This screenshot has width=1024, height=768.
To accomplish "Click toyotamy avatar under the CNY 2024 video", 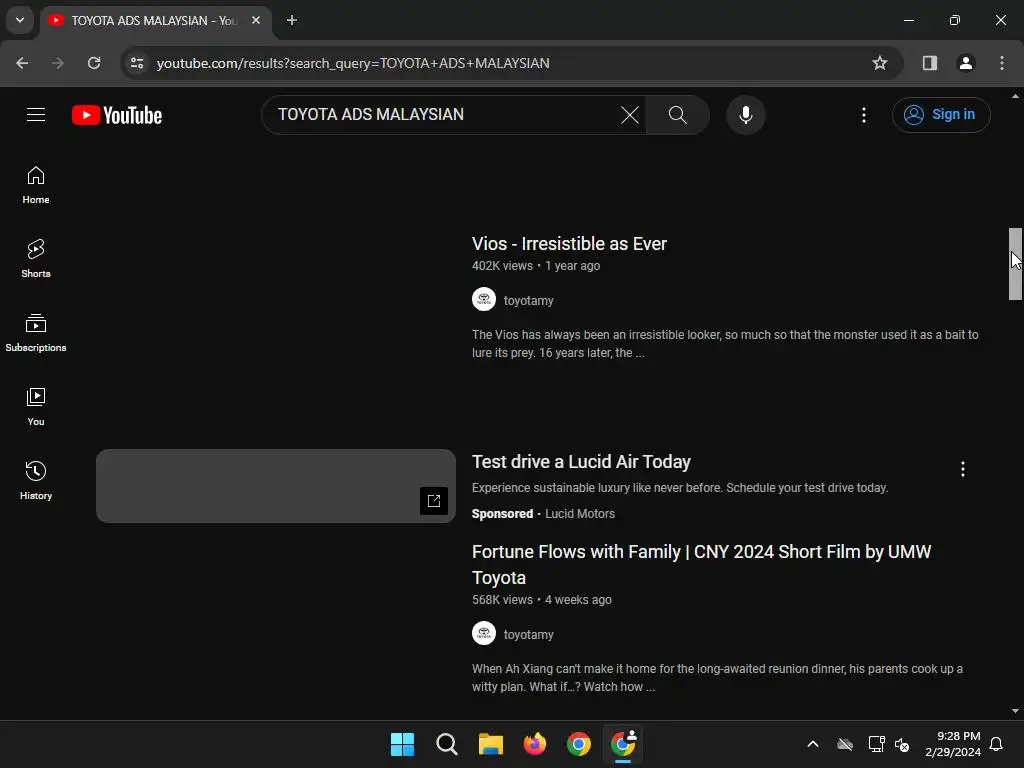I will [484, 633].
